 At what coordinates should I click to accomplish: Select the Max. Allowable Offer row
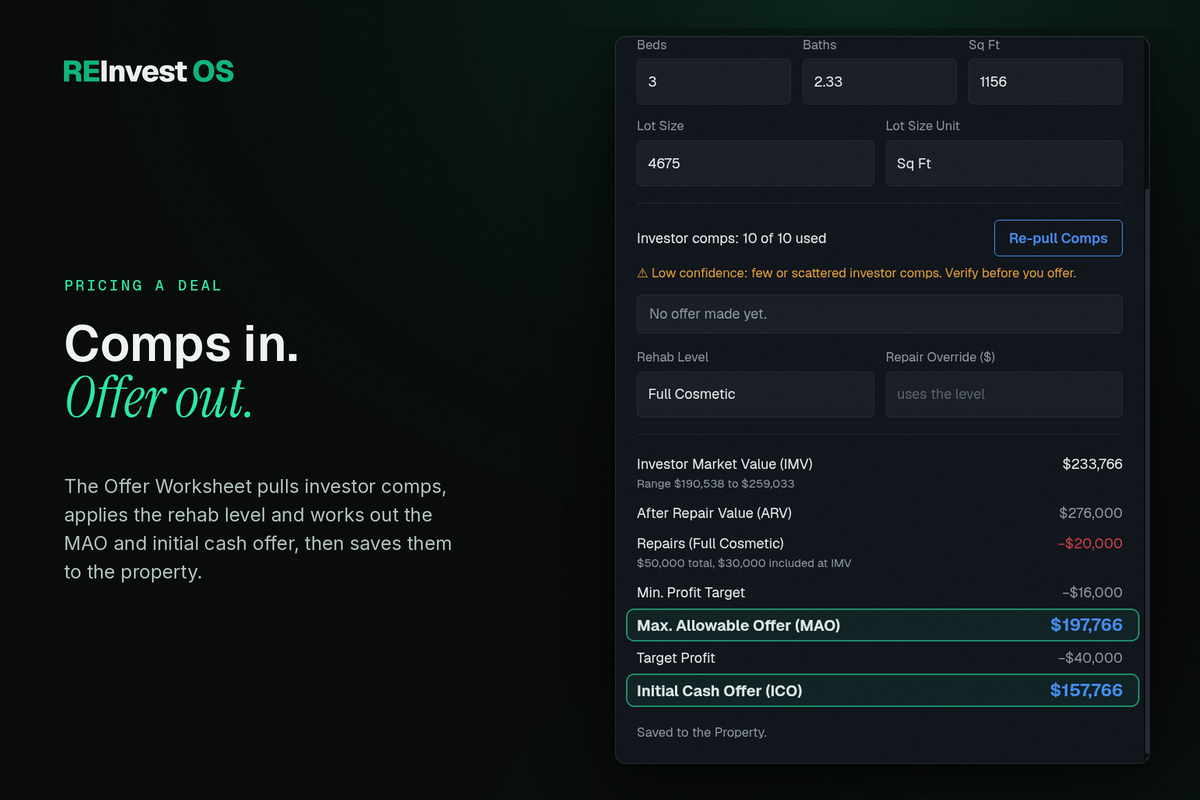[x=882, y=625]
